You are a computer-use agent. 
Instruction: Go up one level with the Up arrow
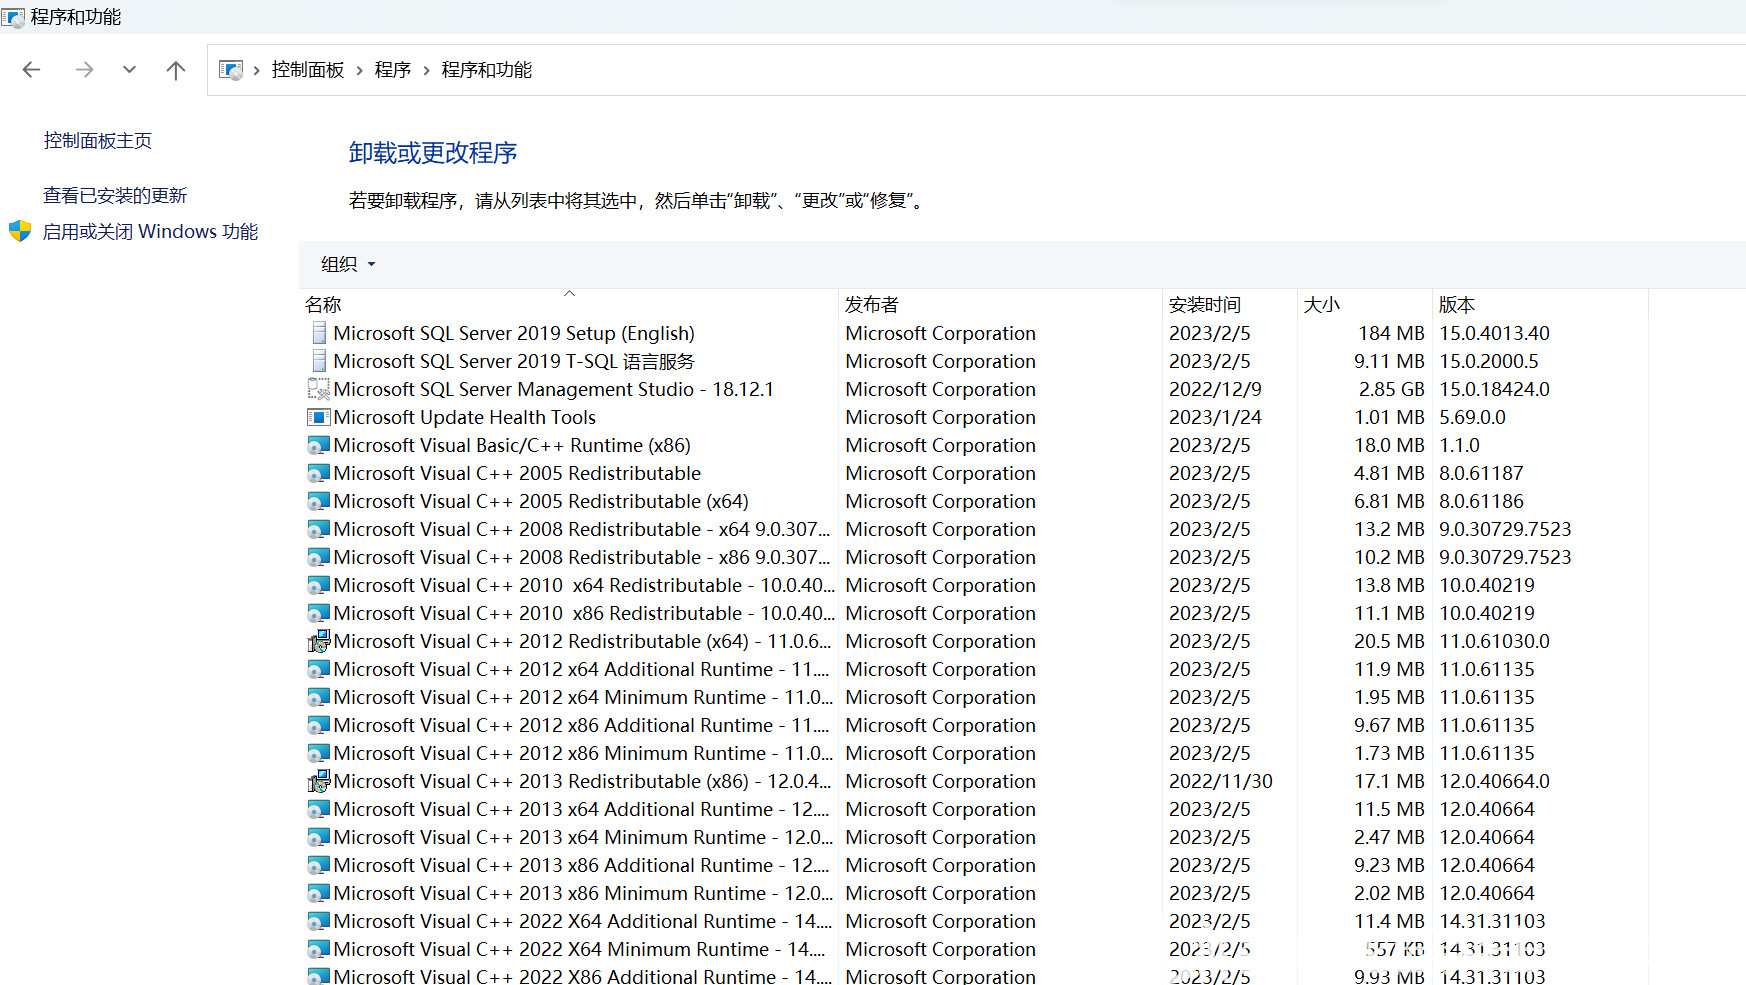tap(176, 70)
